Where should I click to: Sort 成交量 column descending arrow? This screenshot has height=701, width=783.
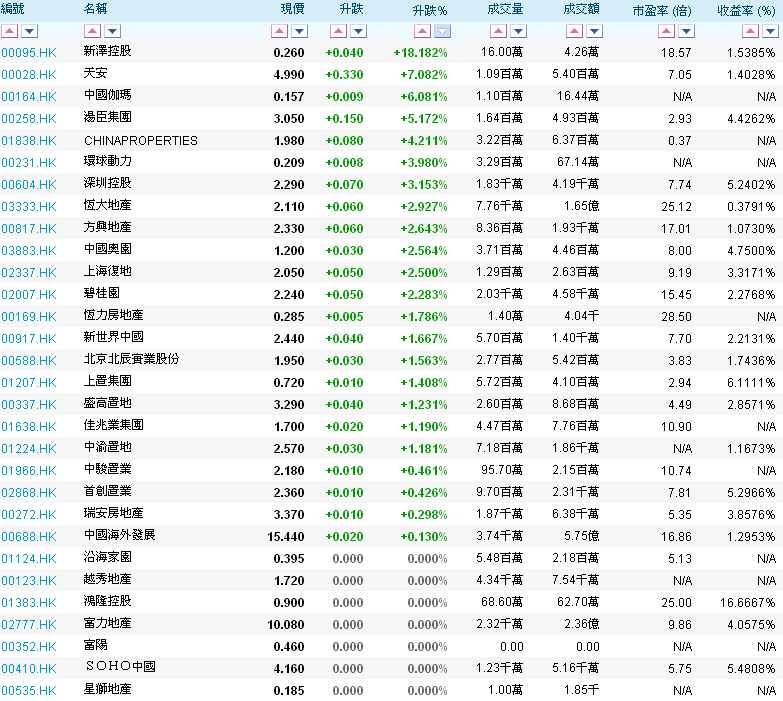pos(518,31)
